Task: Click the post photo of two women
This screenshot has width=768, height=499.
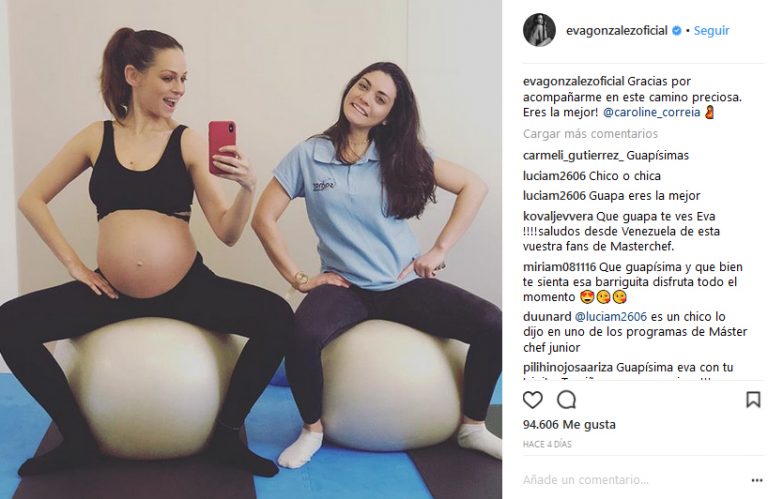Action: tap(251, 250)
